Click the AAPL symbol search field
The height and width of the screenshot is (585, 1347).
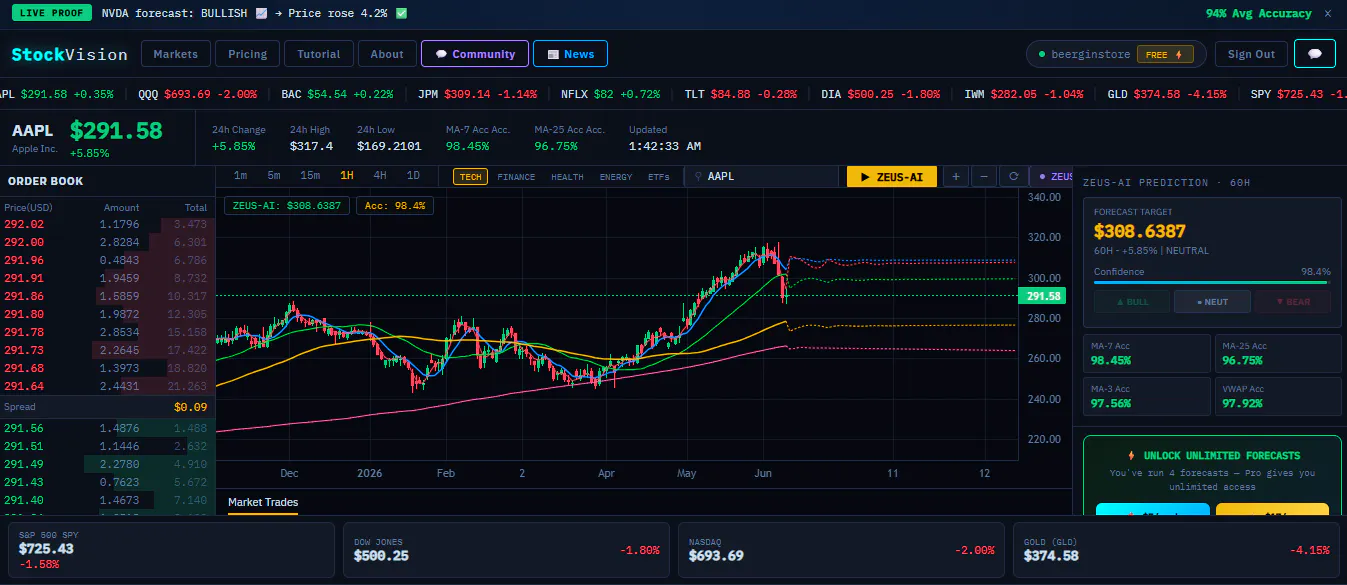(x=761, y=176)
